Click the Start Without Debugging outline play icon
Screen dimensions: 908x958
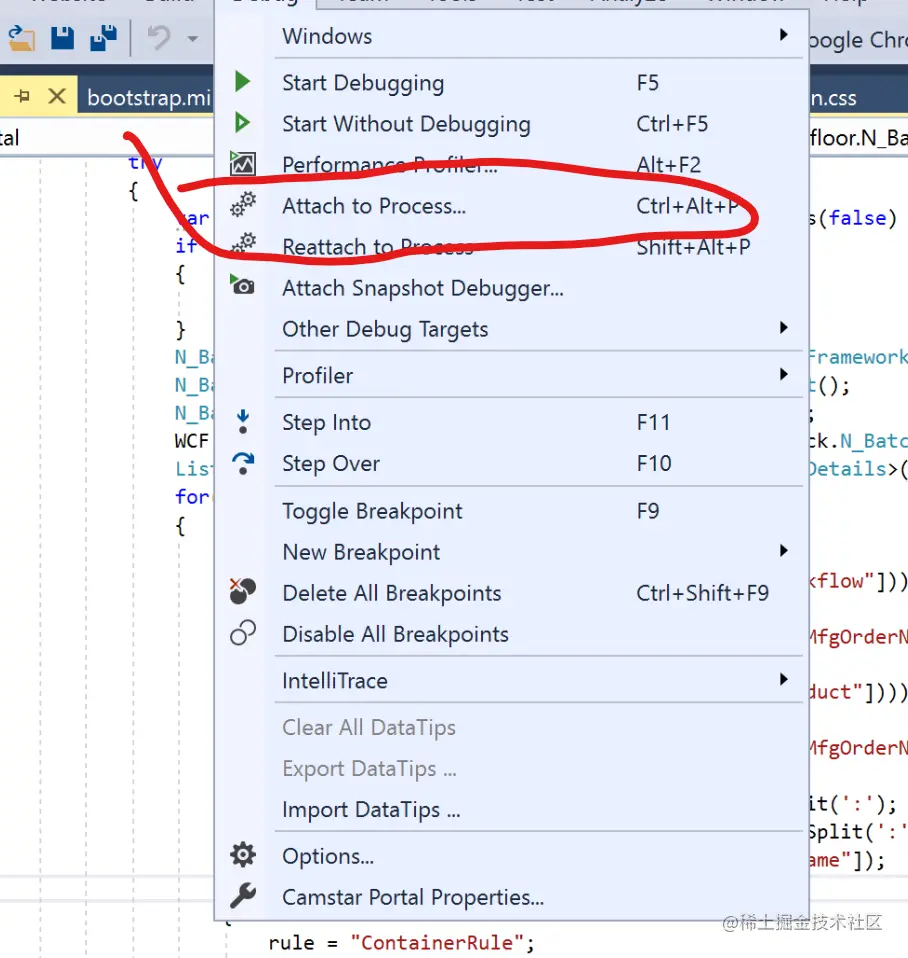pos(243,123)
